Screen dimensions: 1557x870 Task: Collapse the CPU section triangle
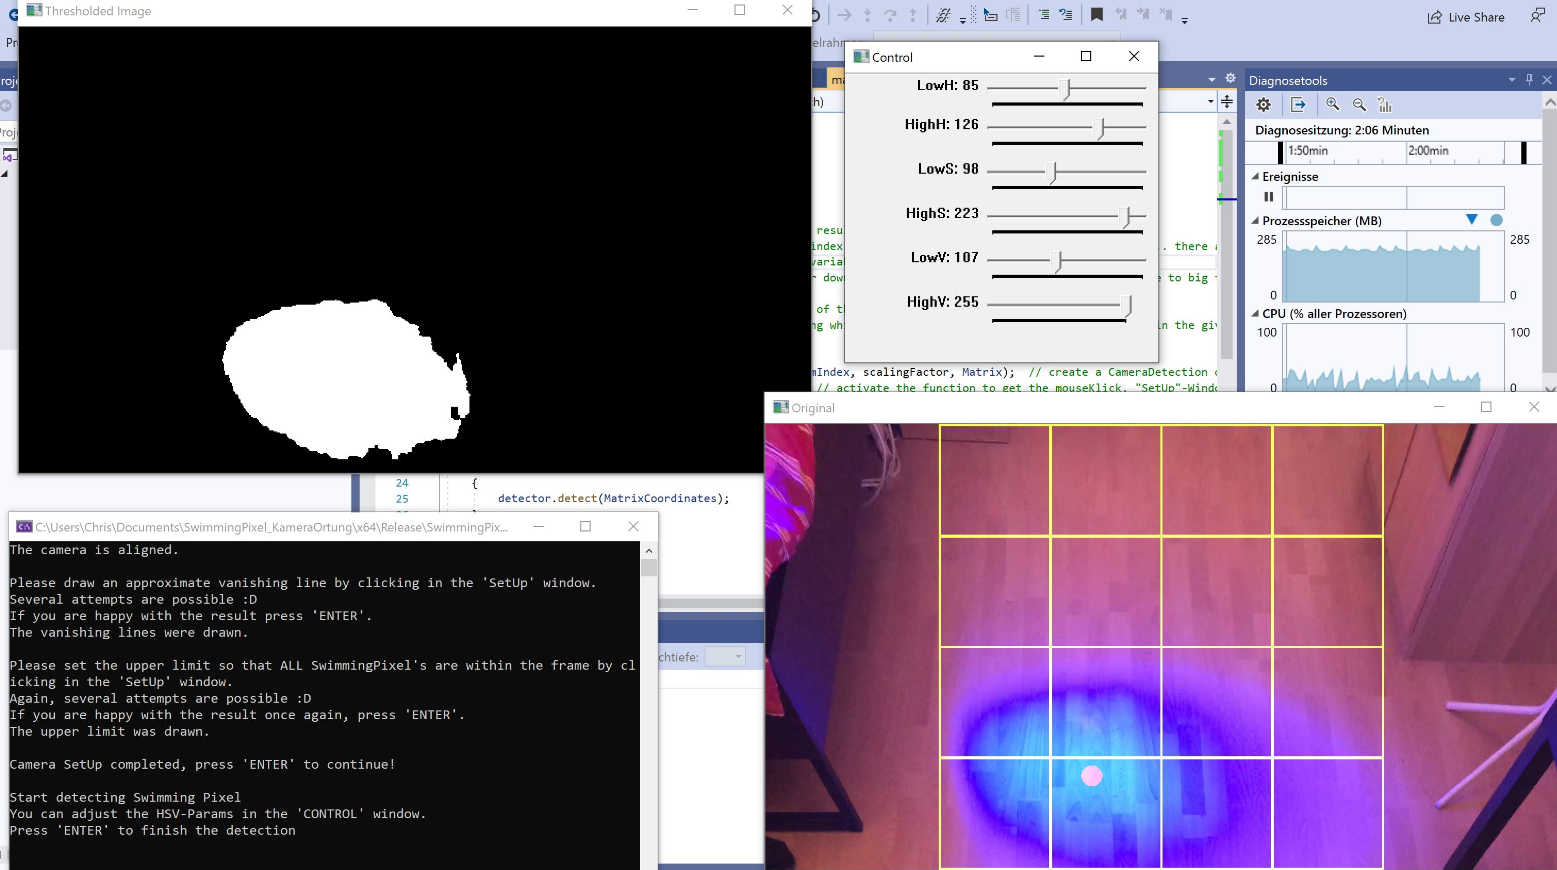1256,313
